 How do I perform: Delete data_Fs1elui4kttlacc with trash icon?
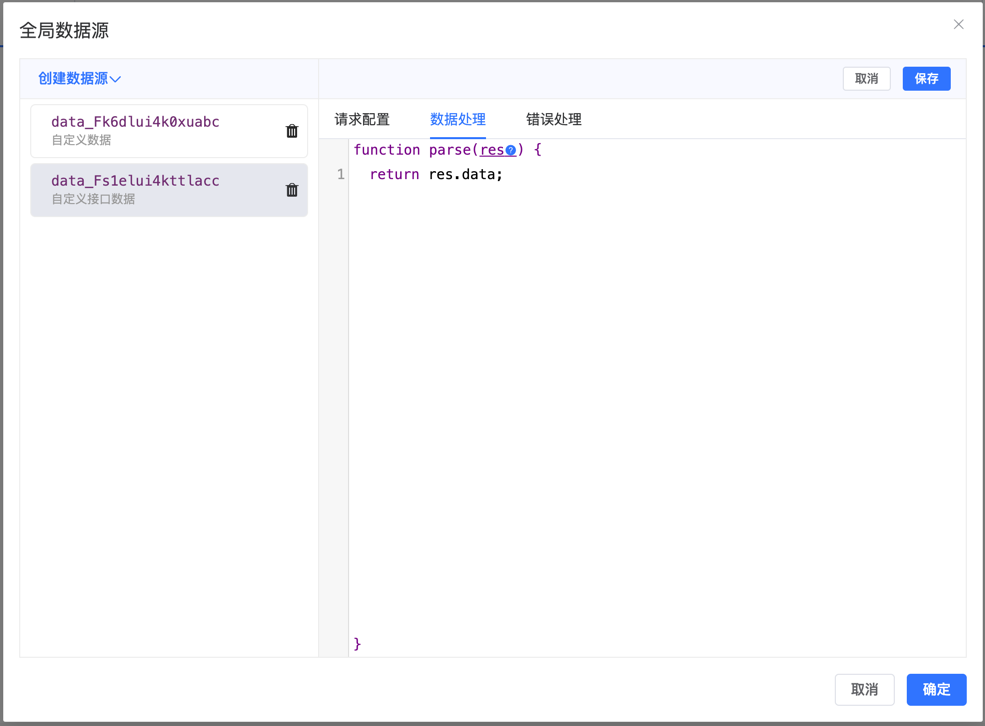[292, 190]
